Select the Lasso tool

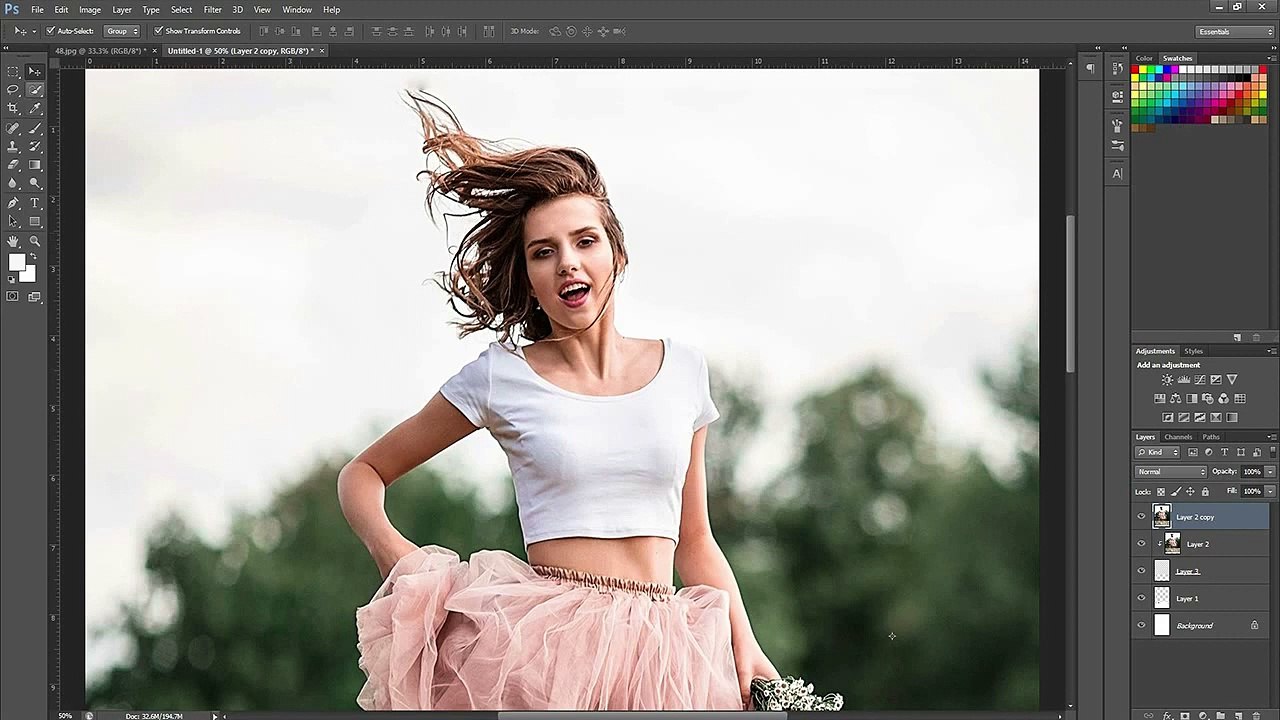tap(13, 90)
